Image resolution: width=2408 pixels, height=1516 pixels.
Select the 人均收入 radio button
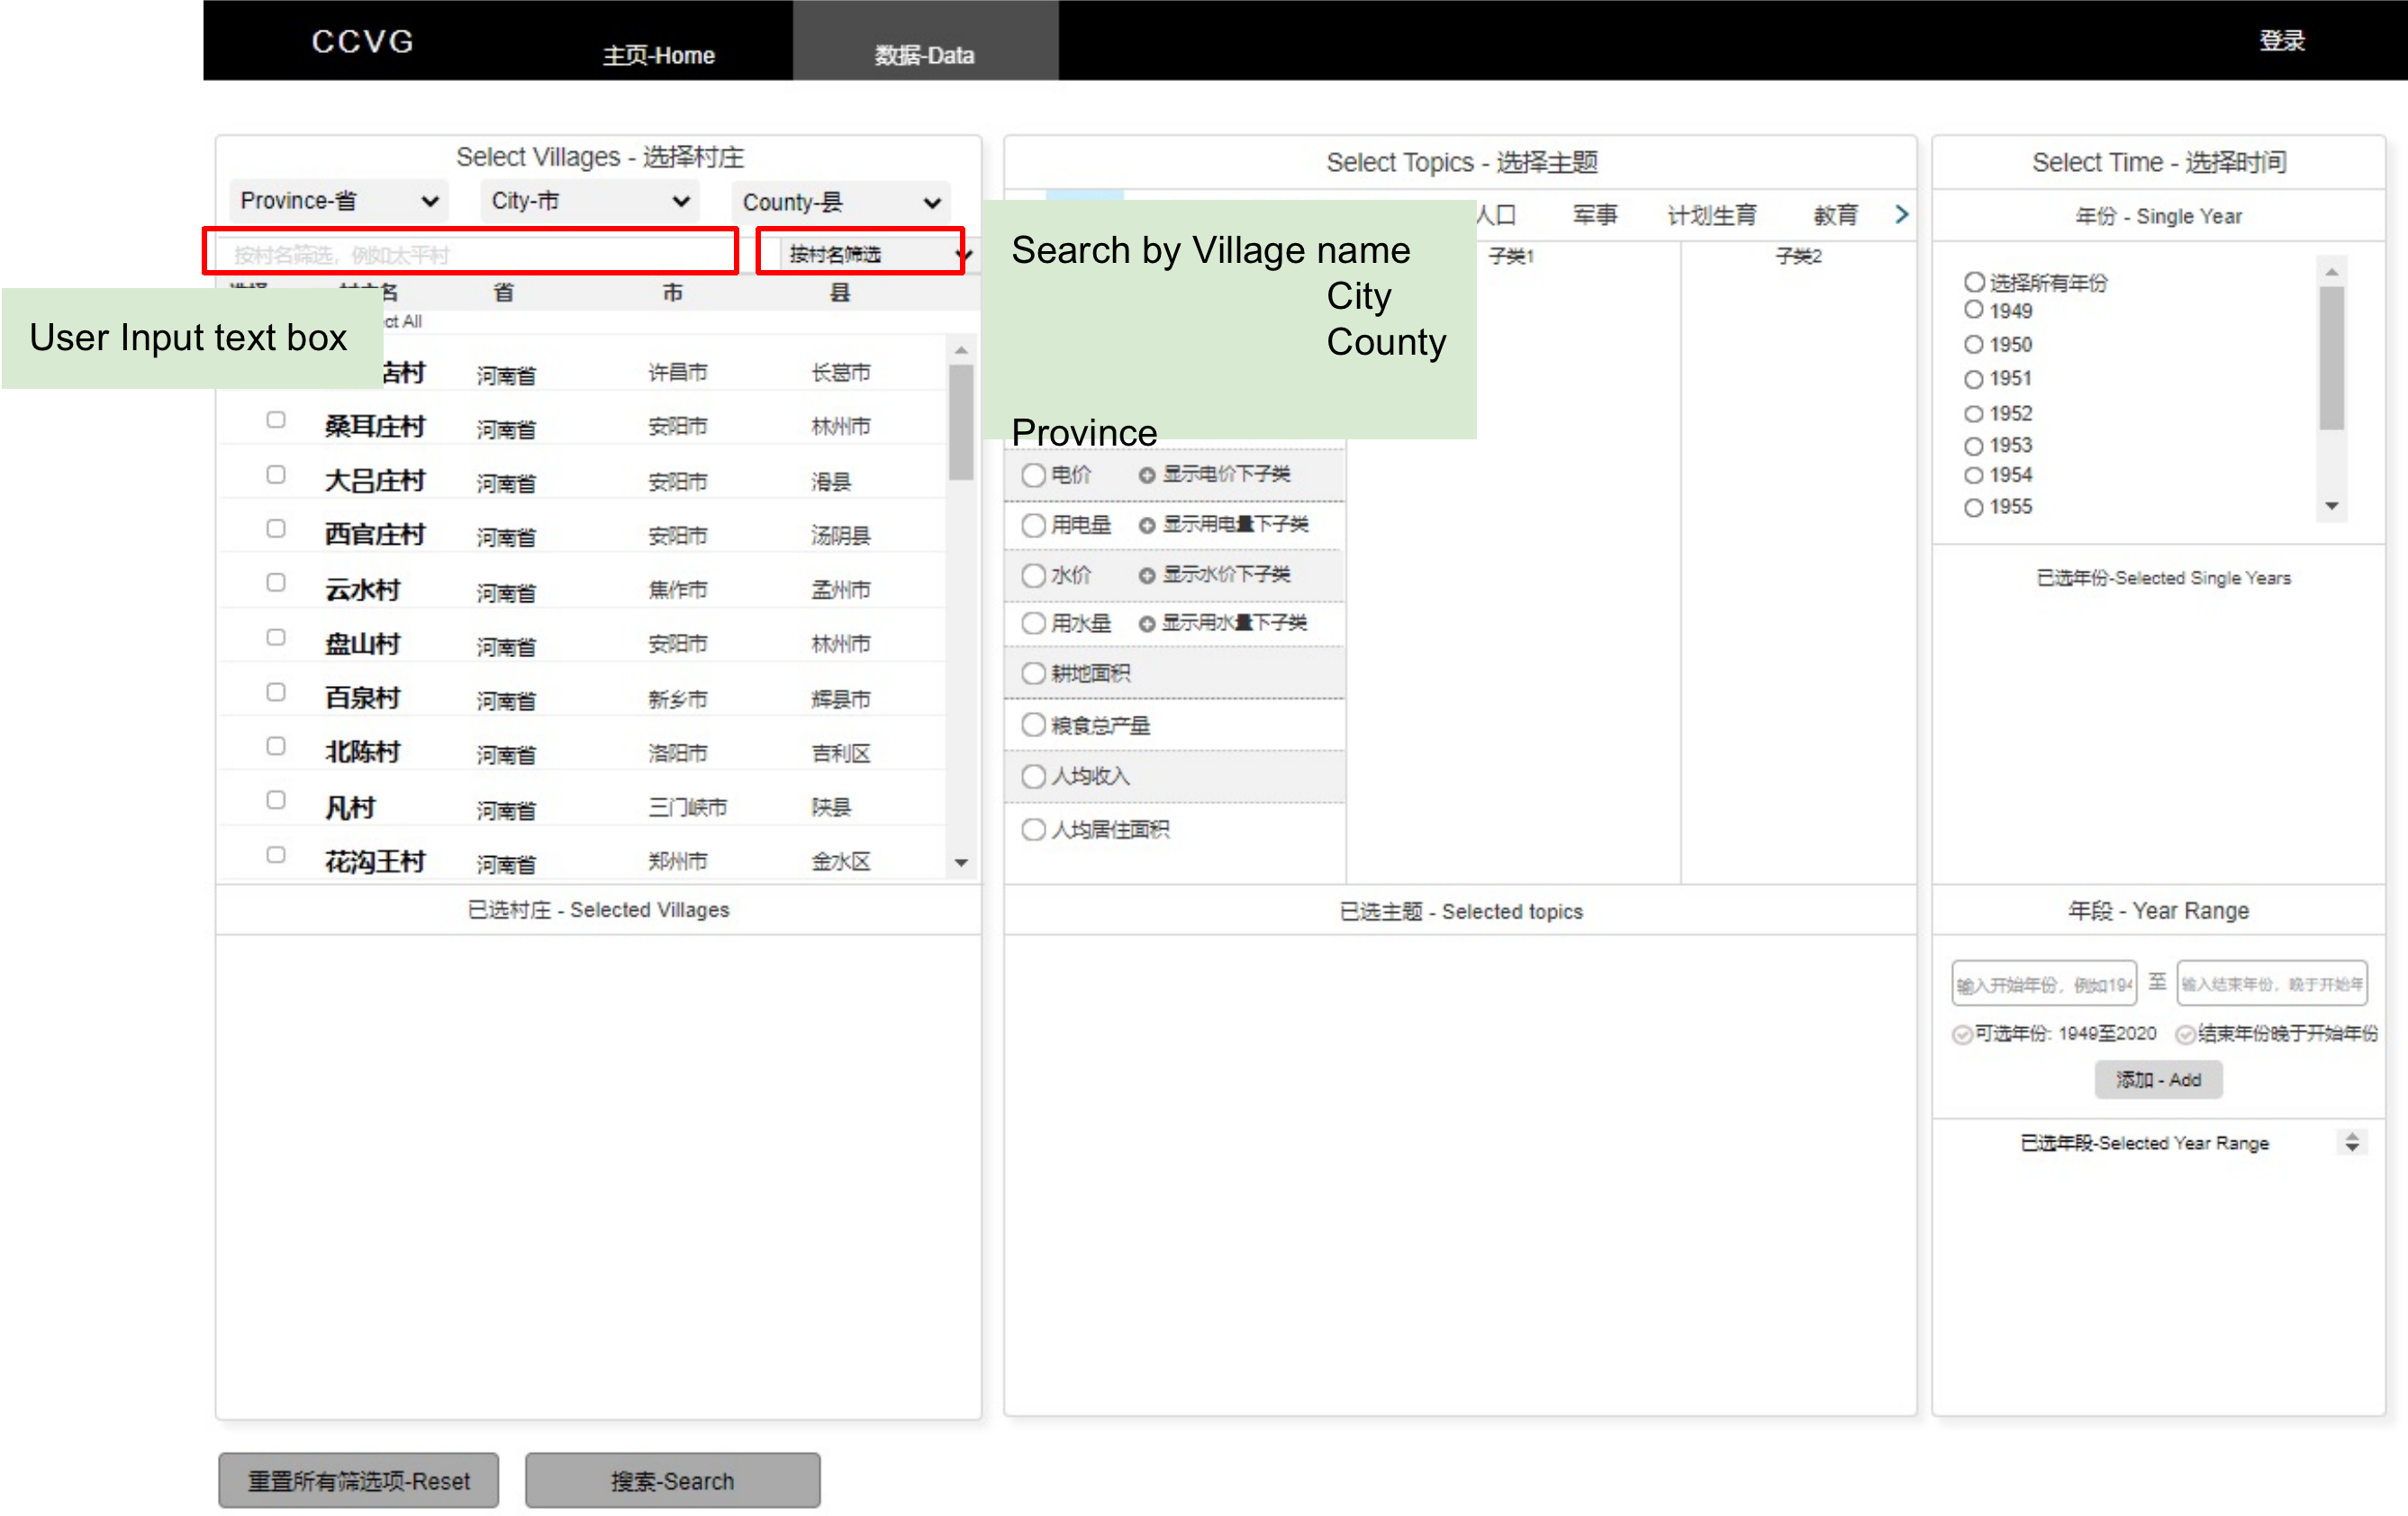(x=1033, y=776)
